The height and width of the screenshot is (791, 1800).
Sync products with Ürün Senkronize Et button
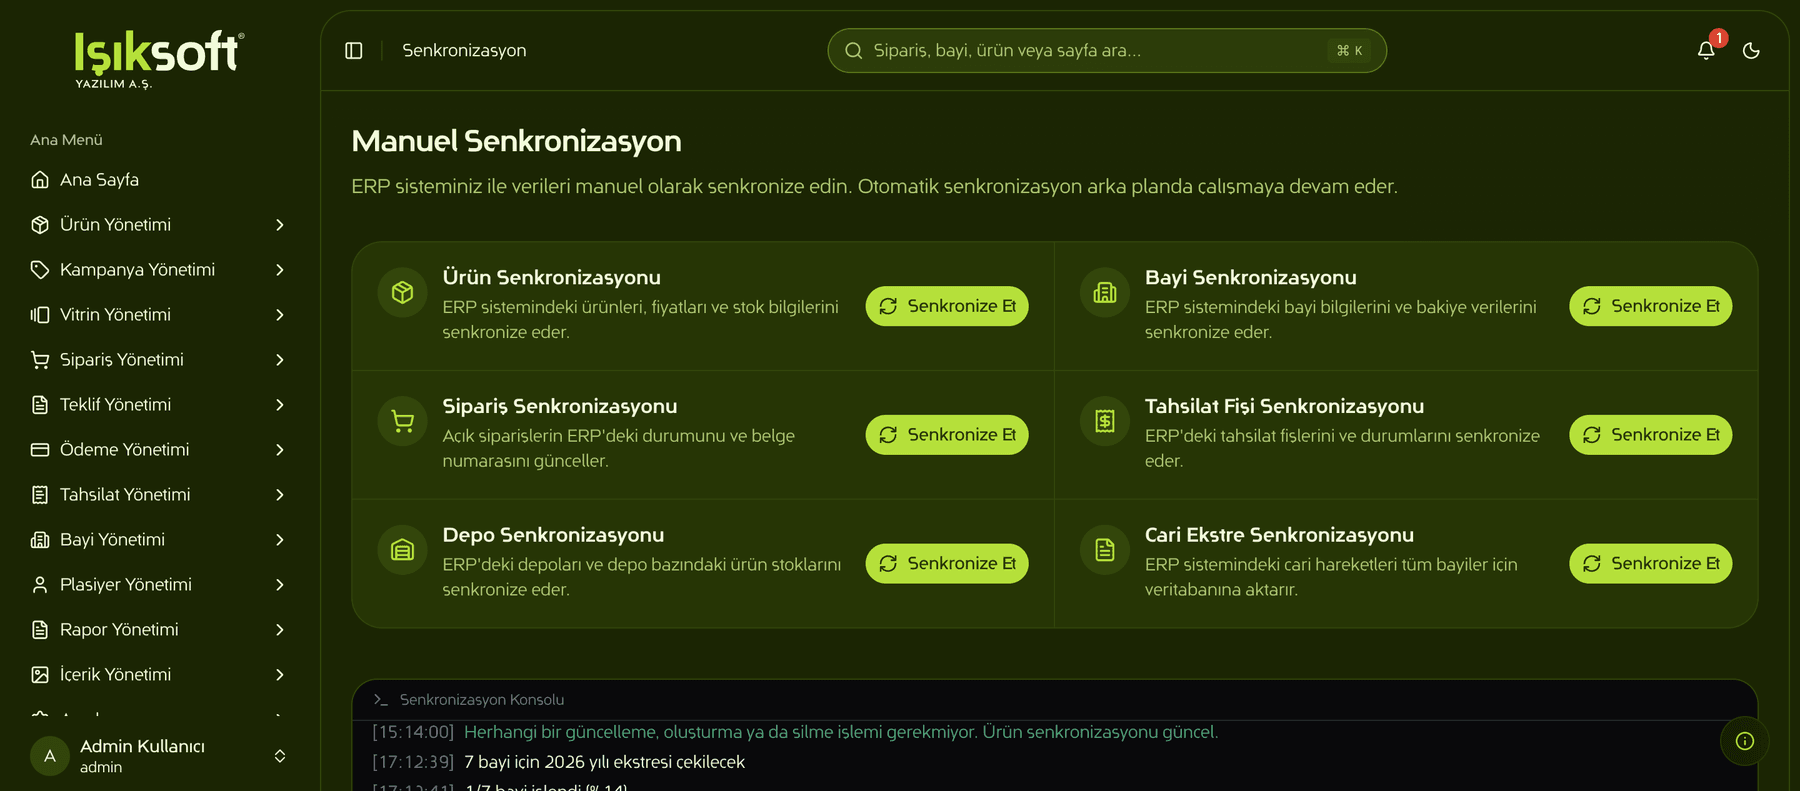(x=947, y=306)
